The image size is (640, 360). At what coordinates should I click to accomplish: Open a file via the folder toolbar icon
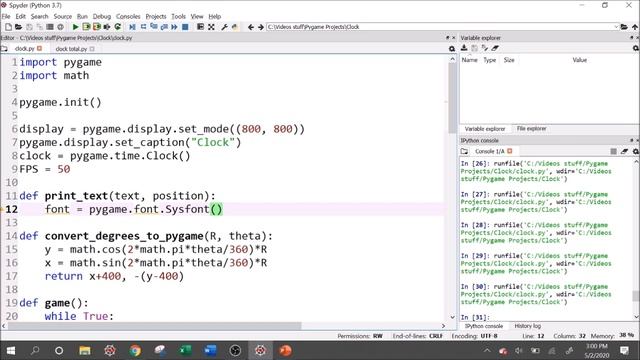pos(18,27)
